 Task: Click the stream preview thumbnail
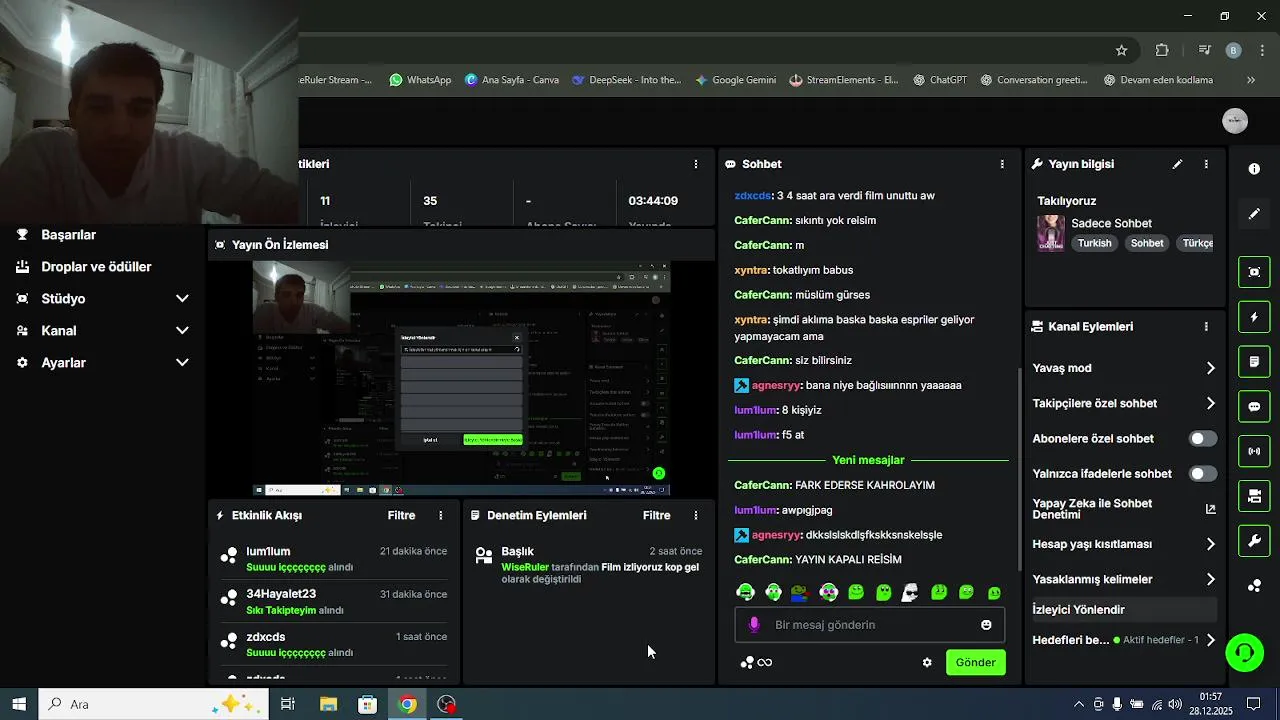click(461, 379)
